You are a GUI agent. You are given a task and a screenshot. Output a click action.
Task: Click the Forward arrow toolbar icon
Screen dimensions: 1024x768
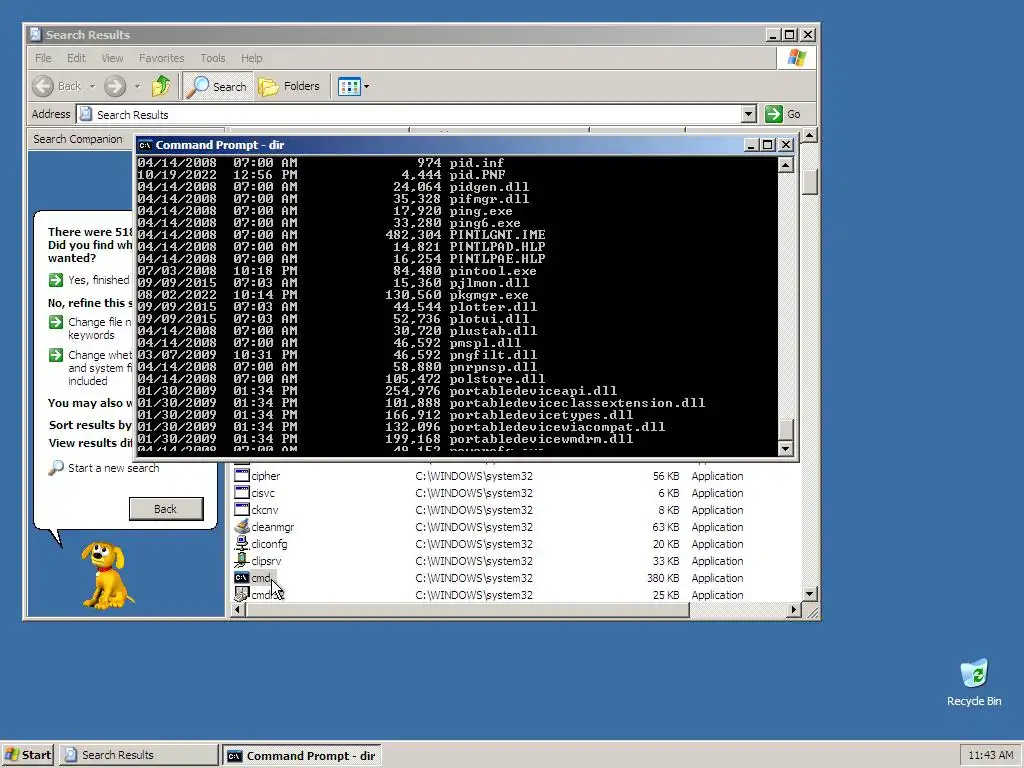click(115, 86)
